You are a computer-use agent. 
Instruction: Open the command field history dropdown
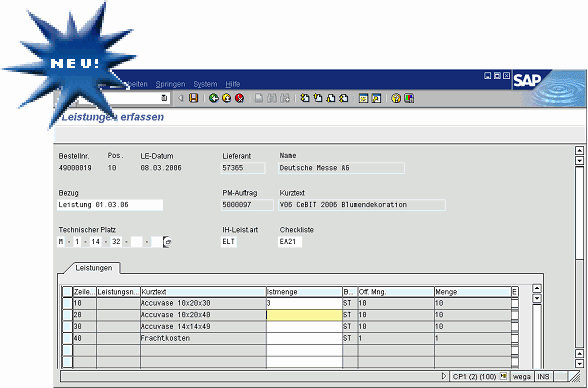click(164, 98)
